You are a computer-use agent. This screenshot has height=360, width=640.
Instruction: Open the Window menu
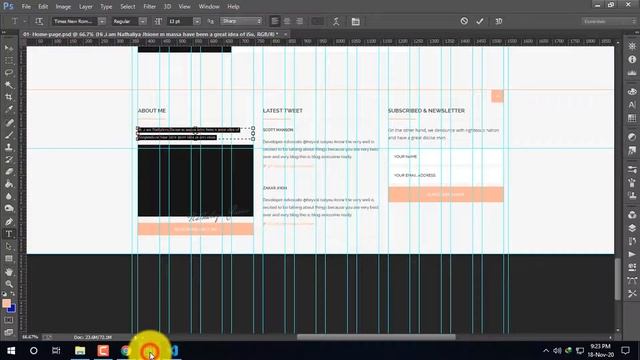pyautogui.click(x=209, y=7)
